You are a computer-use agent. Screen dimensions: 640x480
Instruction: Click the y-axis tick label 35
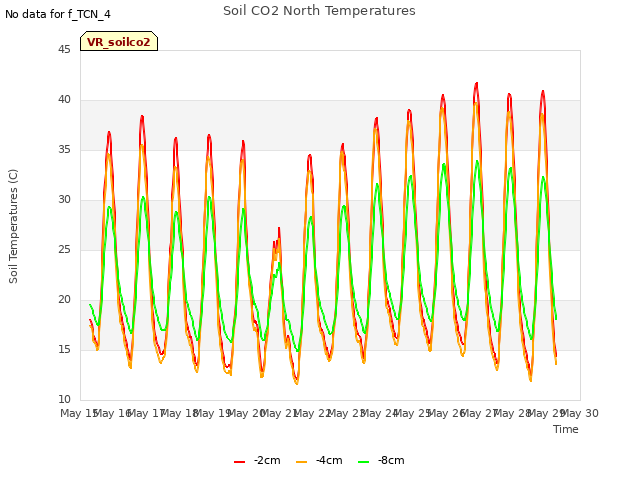[x=64, y=149]
